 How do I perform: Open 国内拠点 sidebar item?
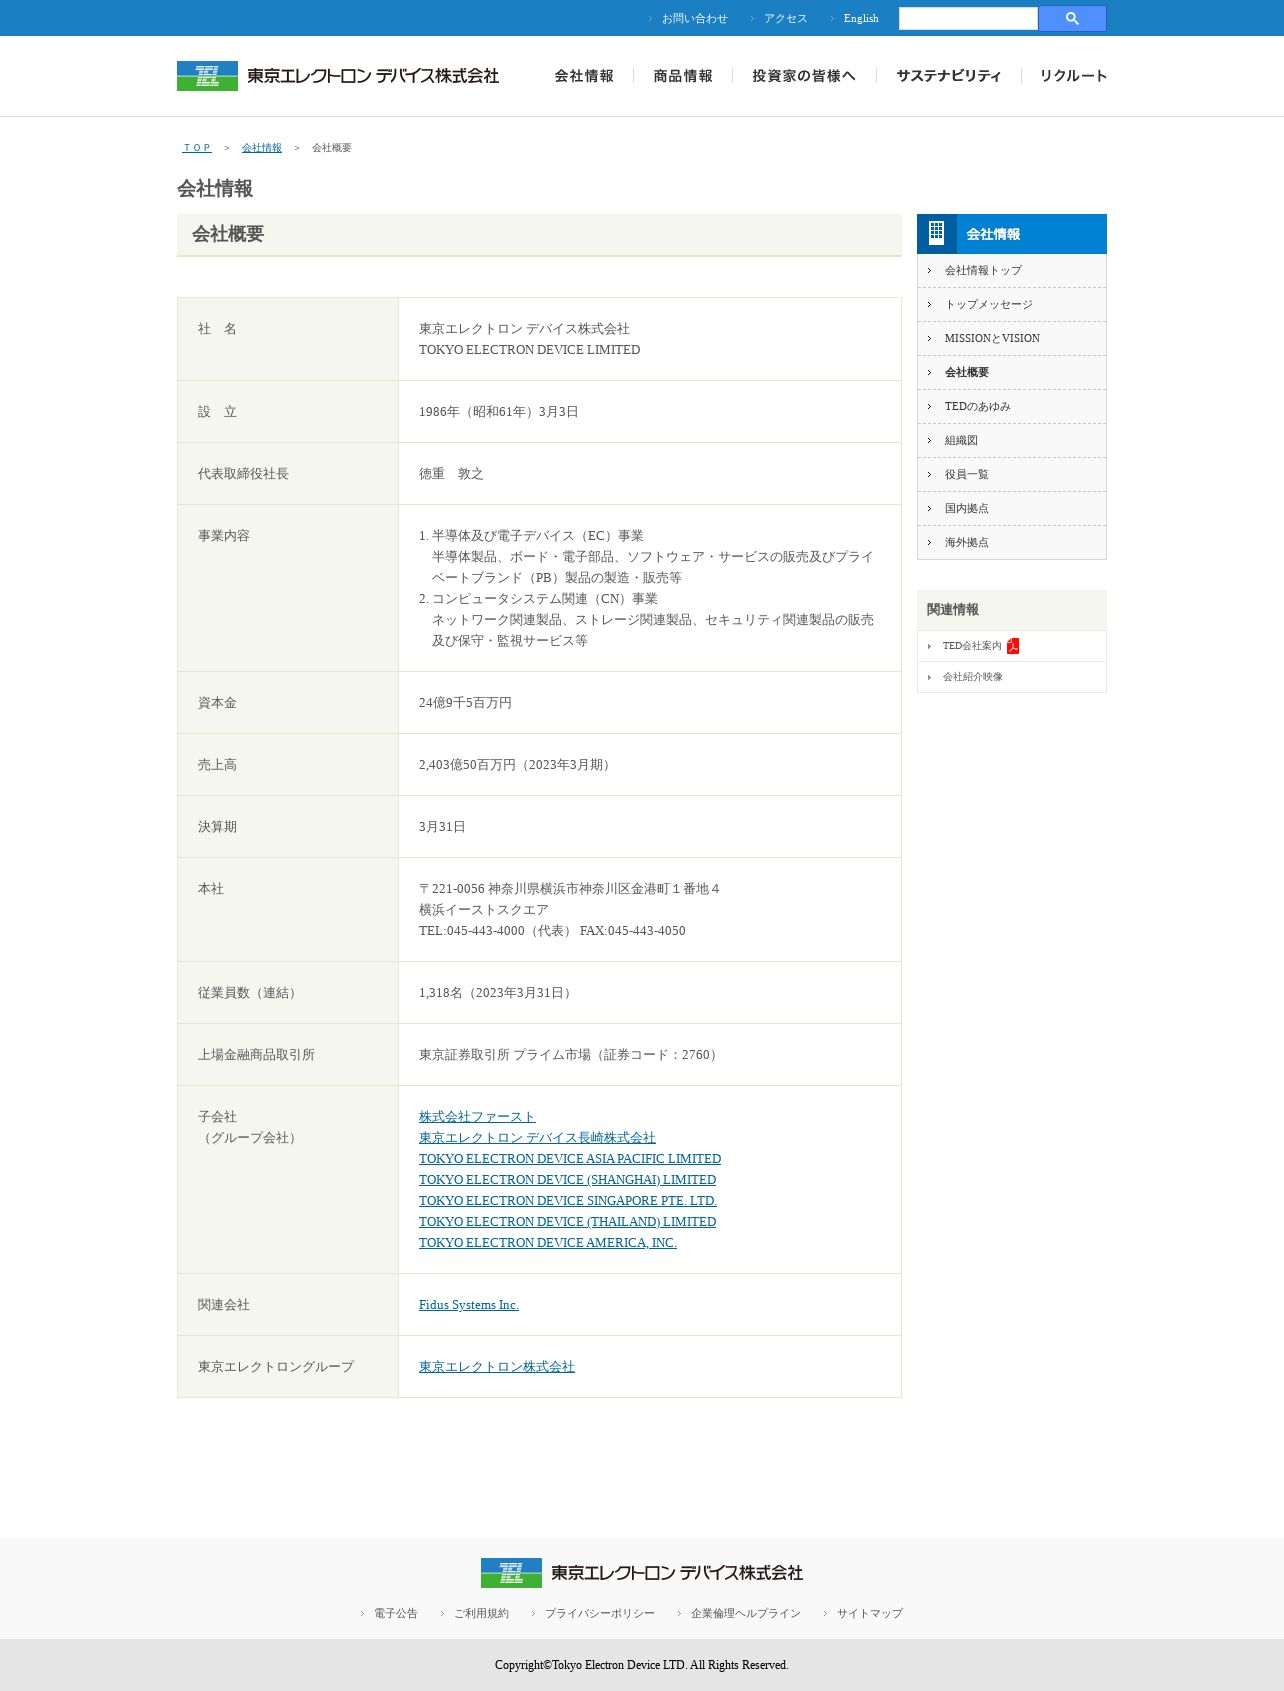1011,509
